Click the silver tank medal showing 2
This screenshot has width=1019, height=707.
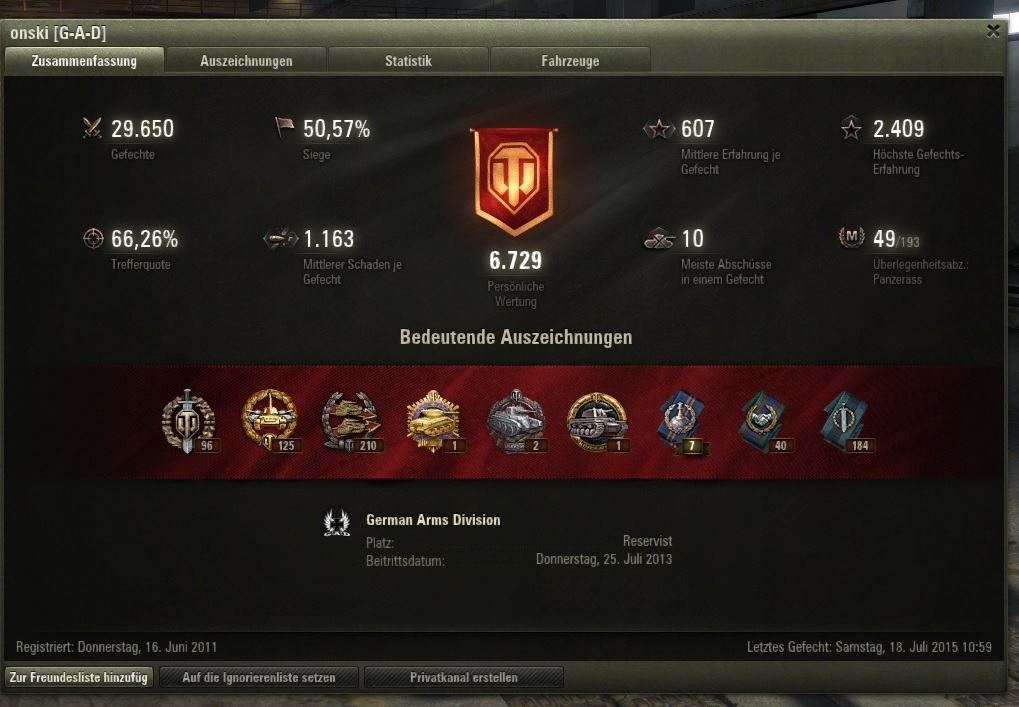point(516,421)
